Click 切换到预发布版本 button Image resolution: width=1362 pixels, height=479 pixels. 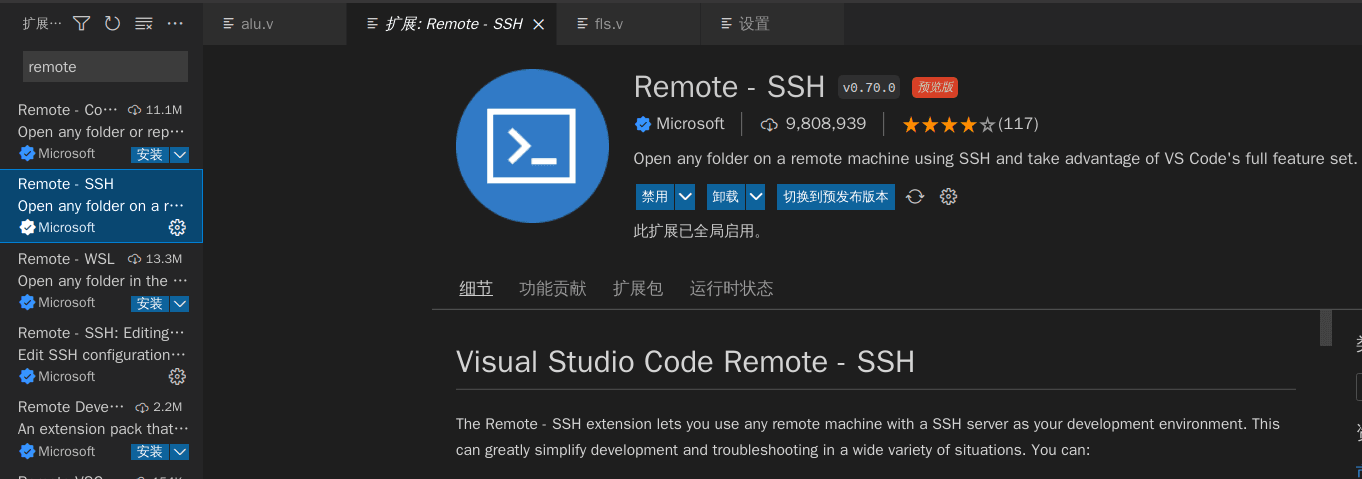836,197
